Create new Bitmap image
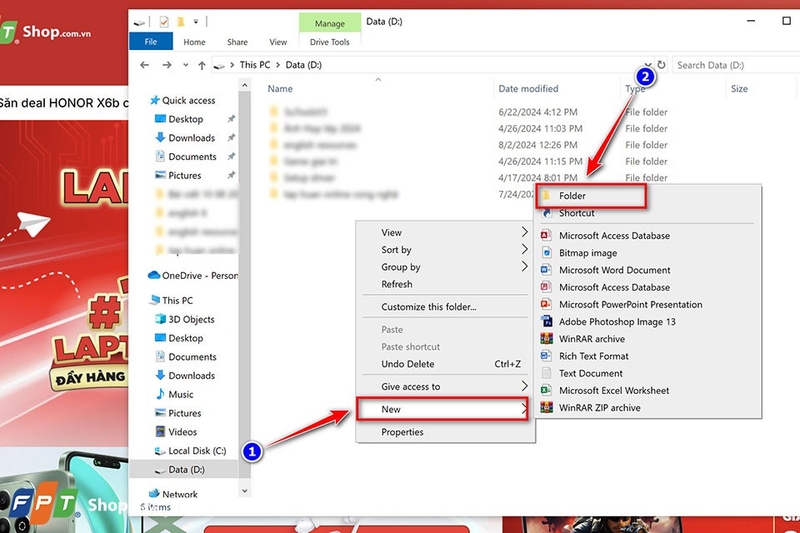Viewport: 800px width, 533px height. [x=648, y=253]
